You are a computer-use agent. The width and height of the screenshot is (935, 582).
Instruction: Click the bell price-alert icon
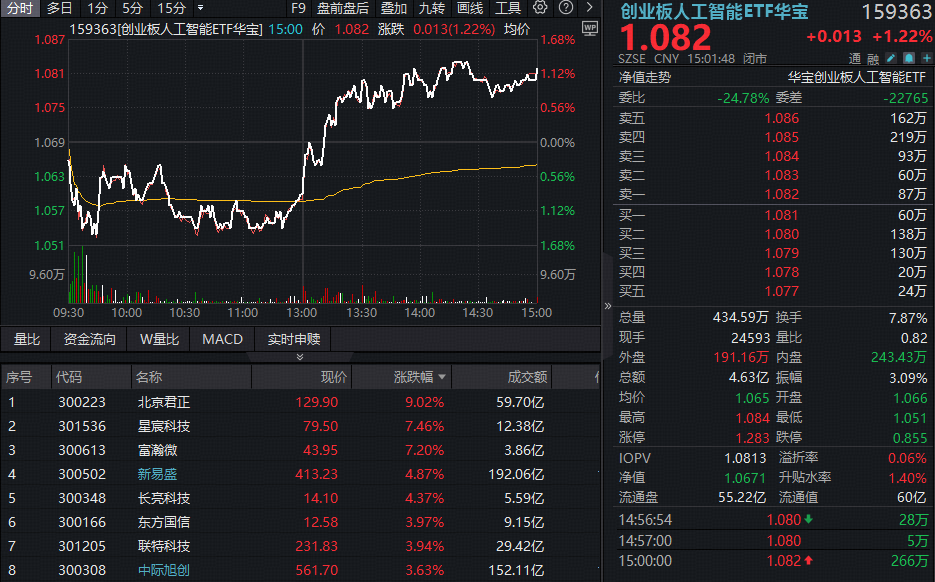coord(908,58)
